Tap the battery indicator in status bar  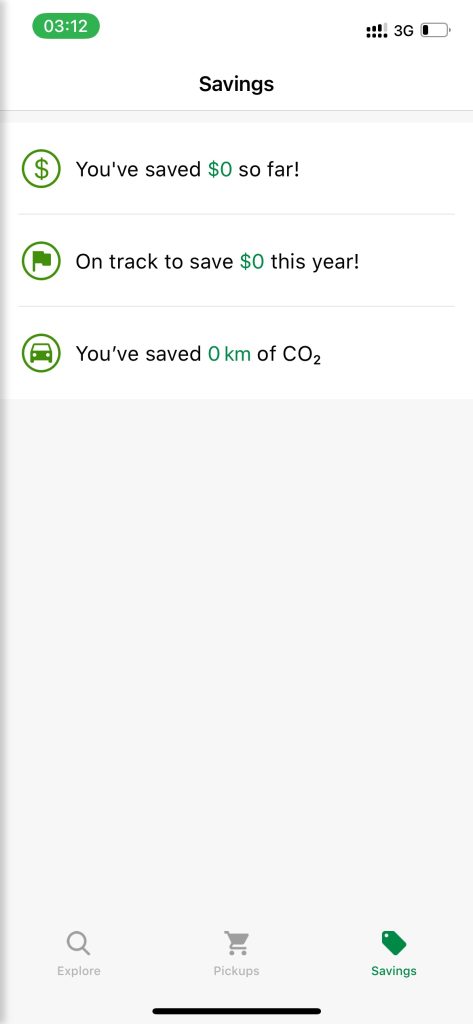[435, 30]
